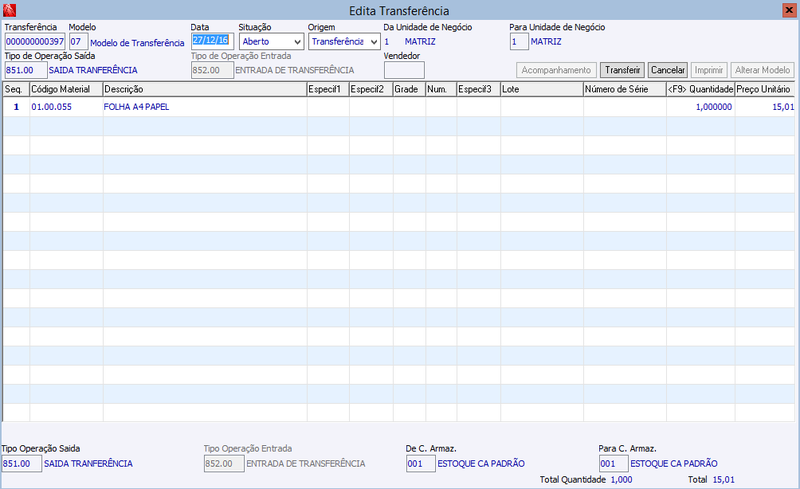800x489 pixels.
Task: Click the <F9> Quantidade column header
Action: 701,89
